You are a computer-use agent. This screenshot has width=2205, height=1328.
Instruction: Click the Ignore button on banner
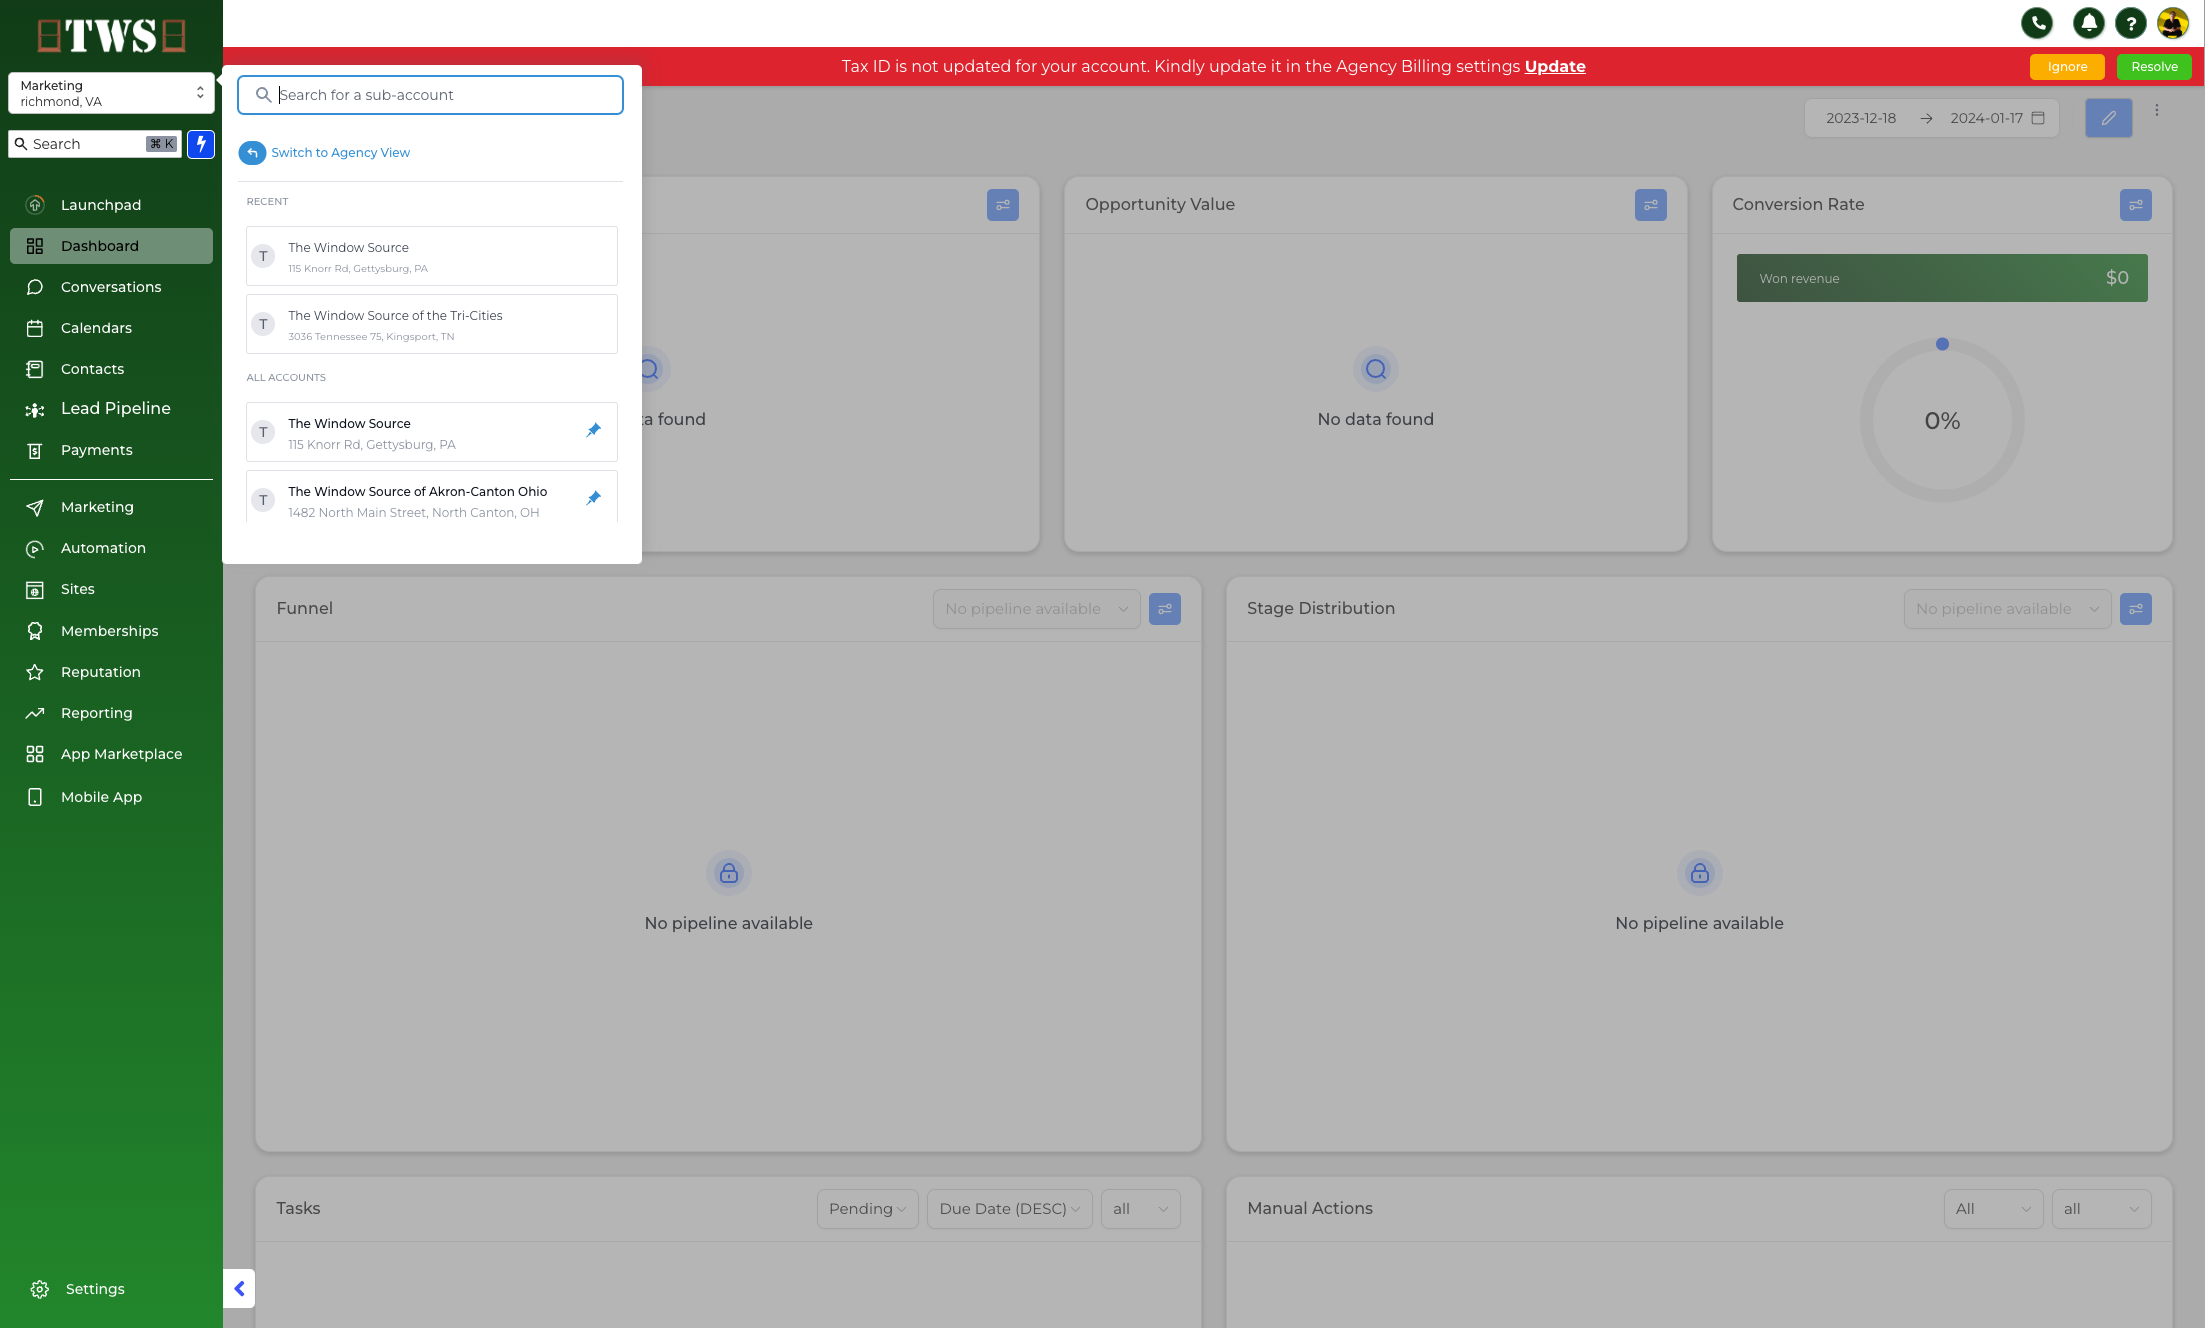tap(2067, 67)
